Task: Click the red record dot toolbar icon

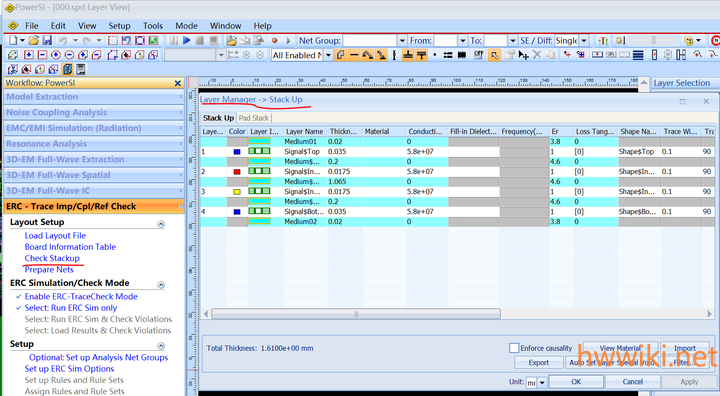Action: [x=275, y=40]
